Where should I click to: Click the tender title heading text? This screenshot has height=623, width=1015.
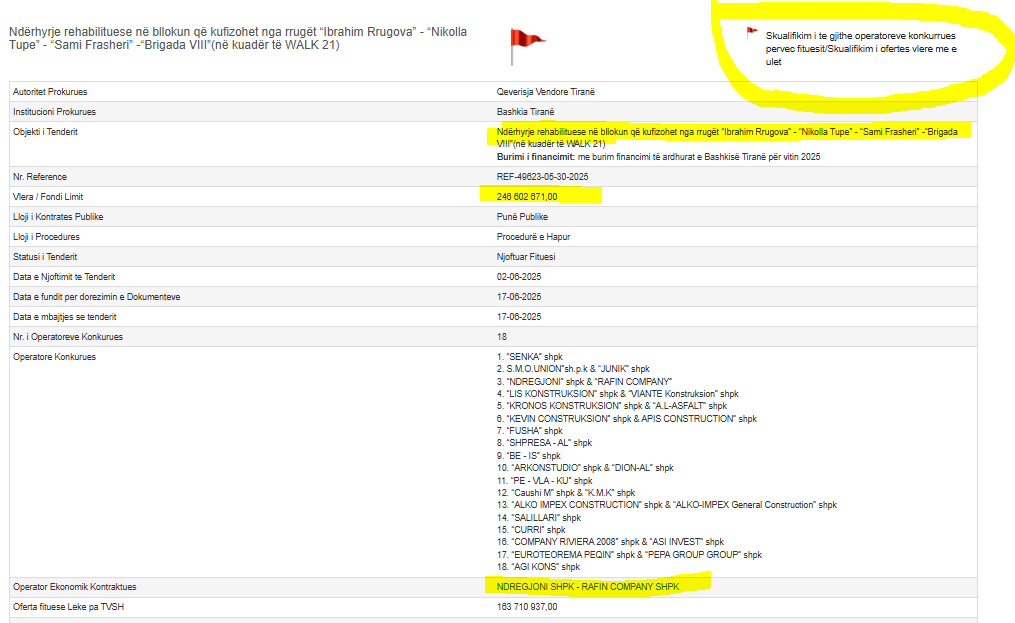238,38
